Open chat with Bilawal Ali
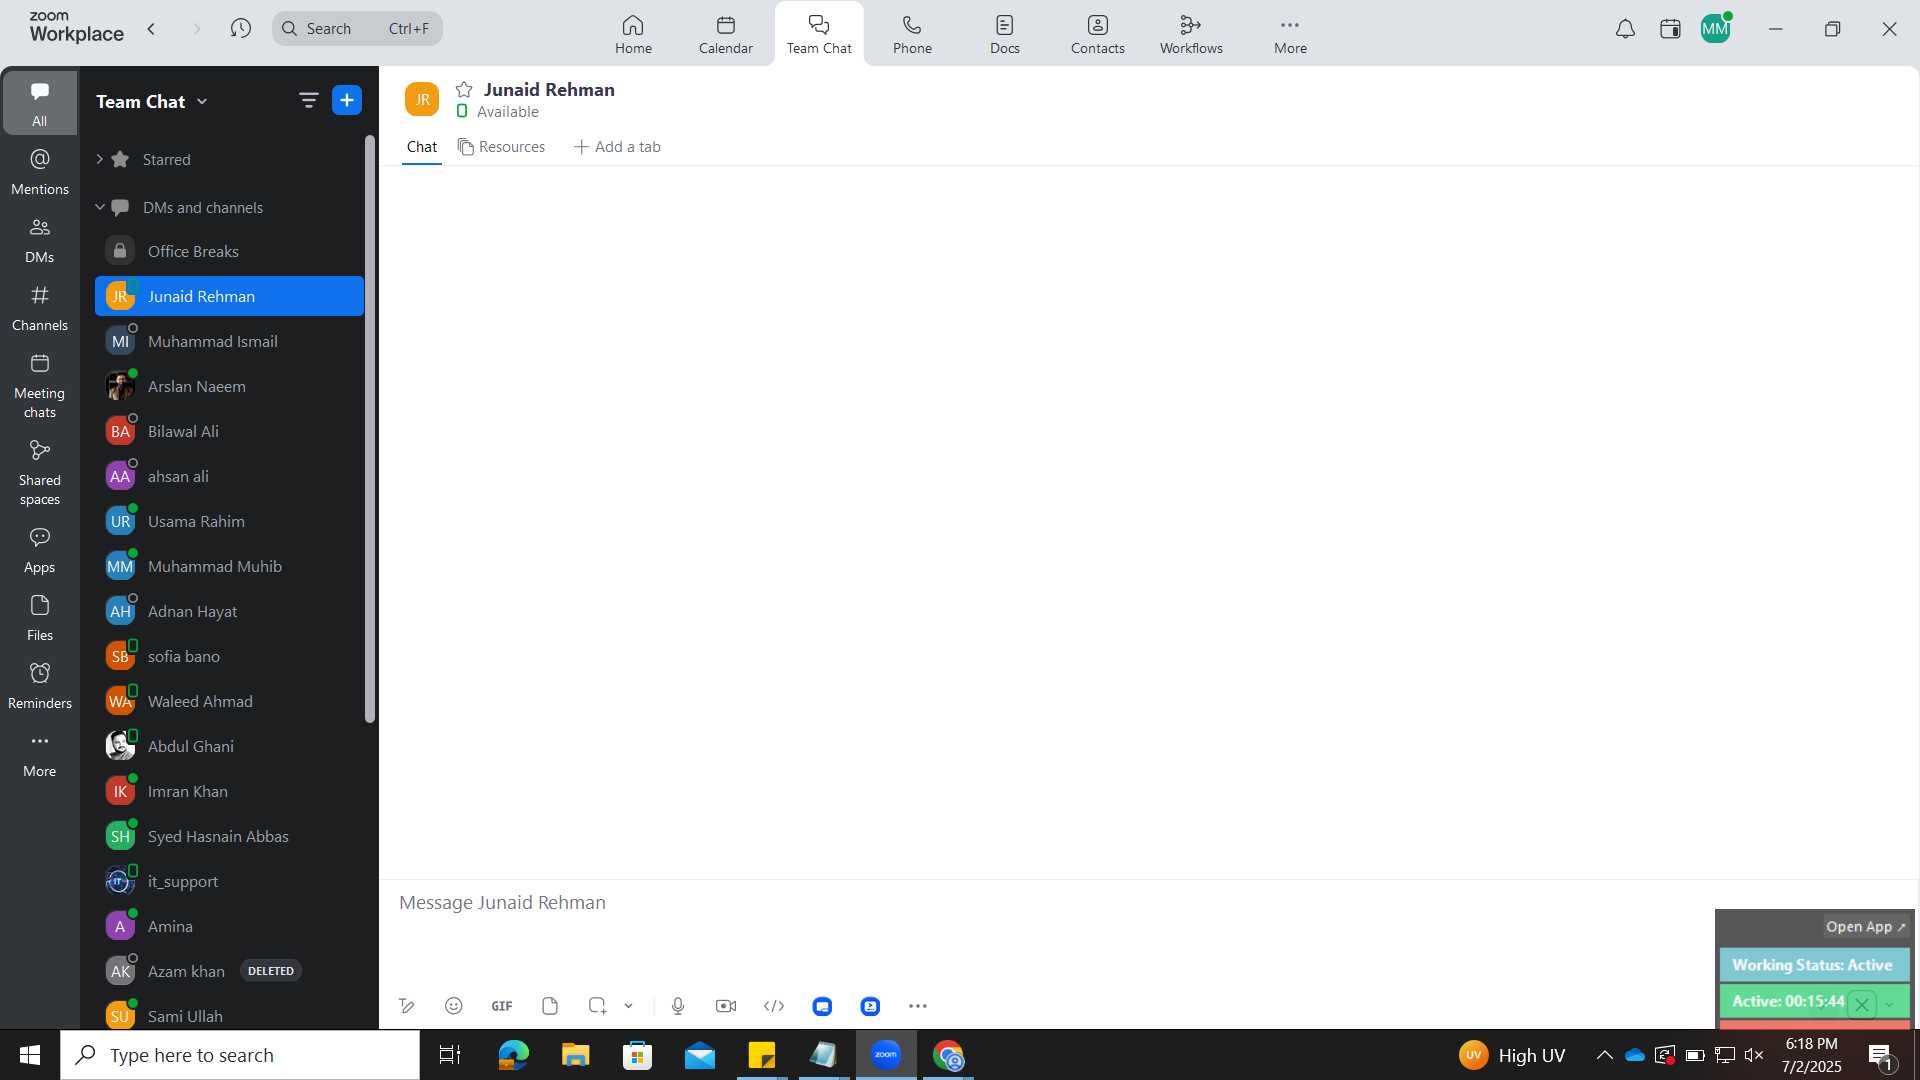This screenshot has width=1920, height=1080. point(229,431)
